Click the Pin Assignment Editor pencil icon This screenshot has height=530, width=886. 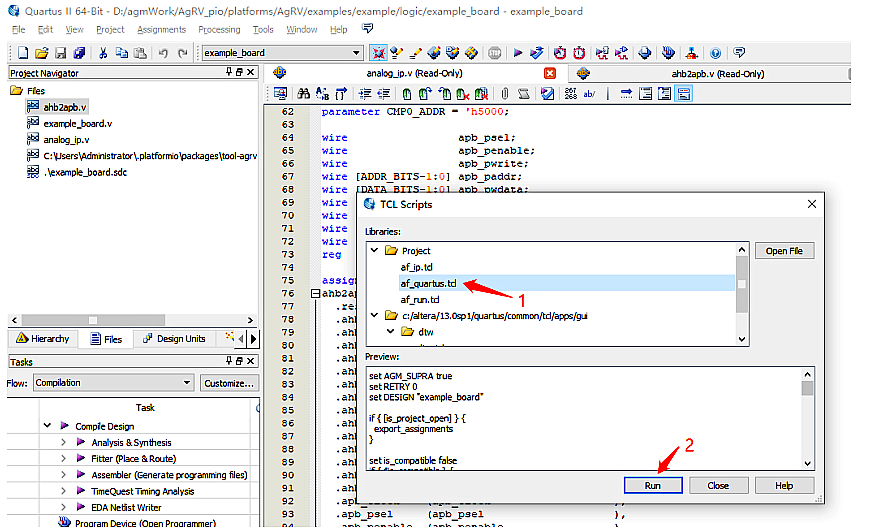415,53
